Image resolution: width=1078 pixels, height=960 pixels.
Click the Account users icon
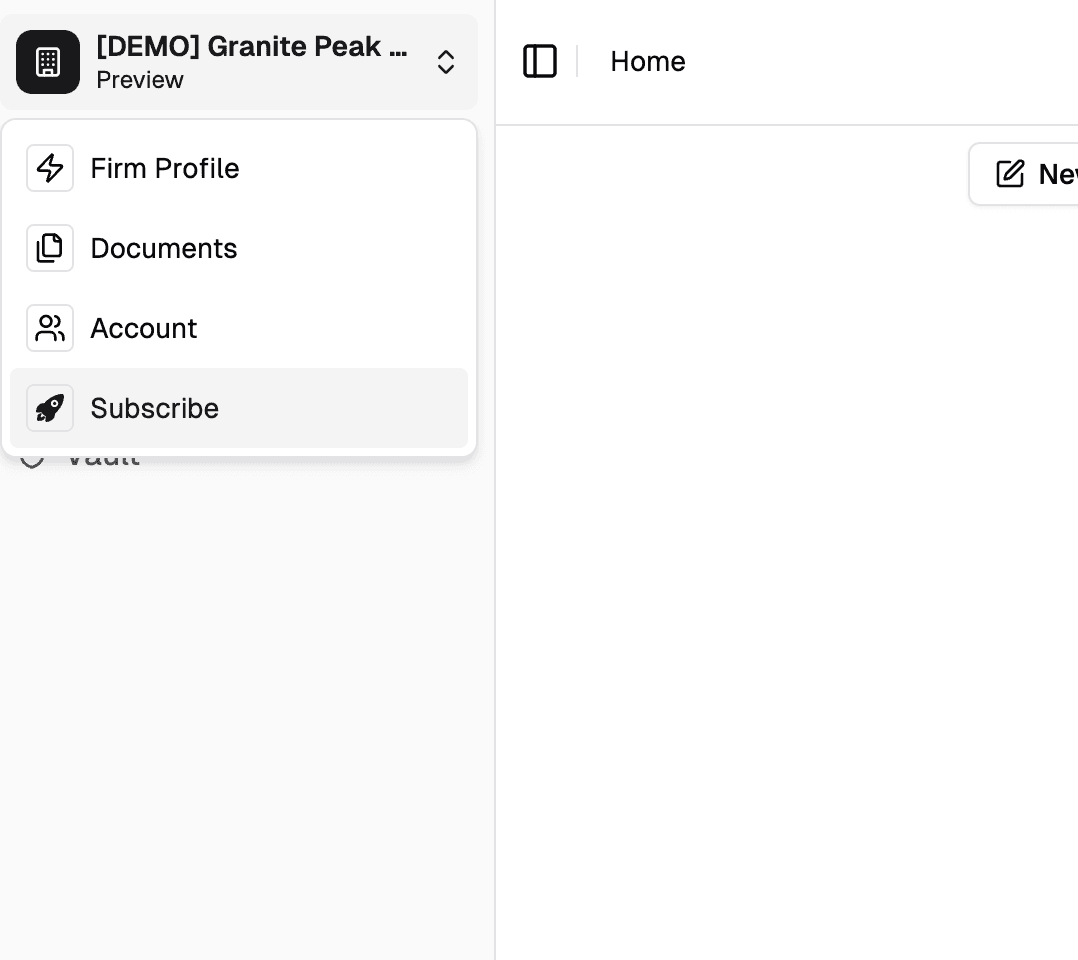[x=50, y=328]
